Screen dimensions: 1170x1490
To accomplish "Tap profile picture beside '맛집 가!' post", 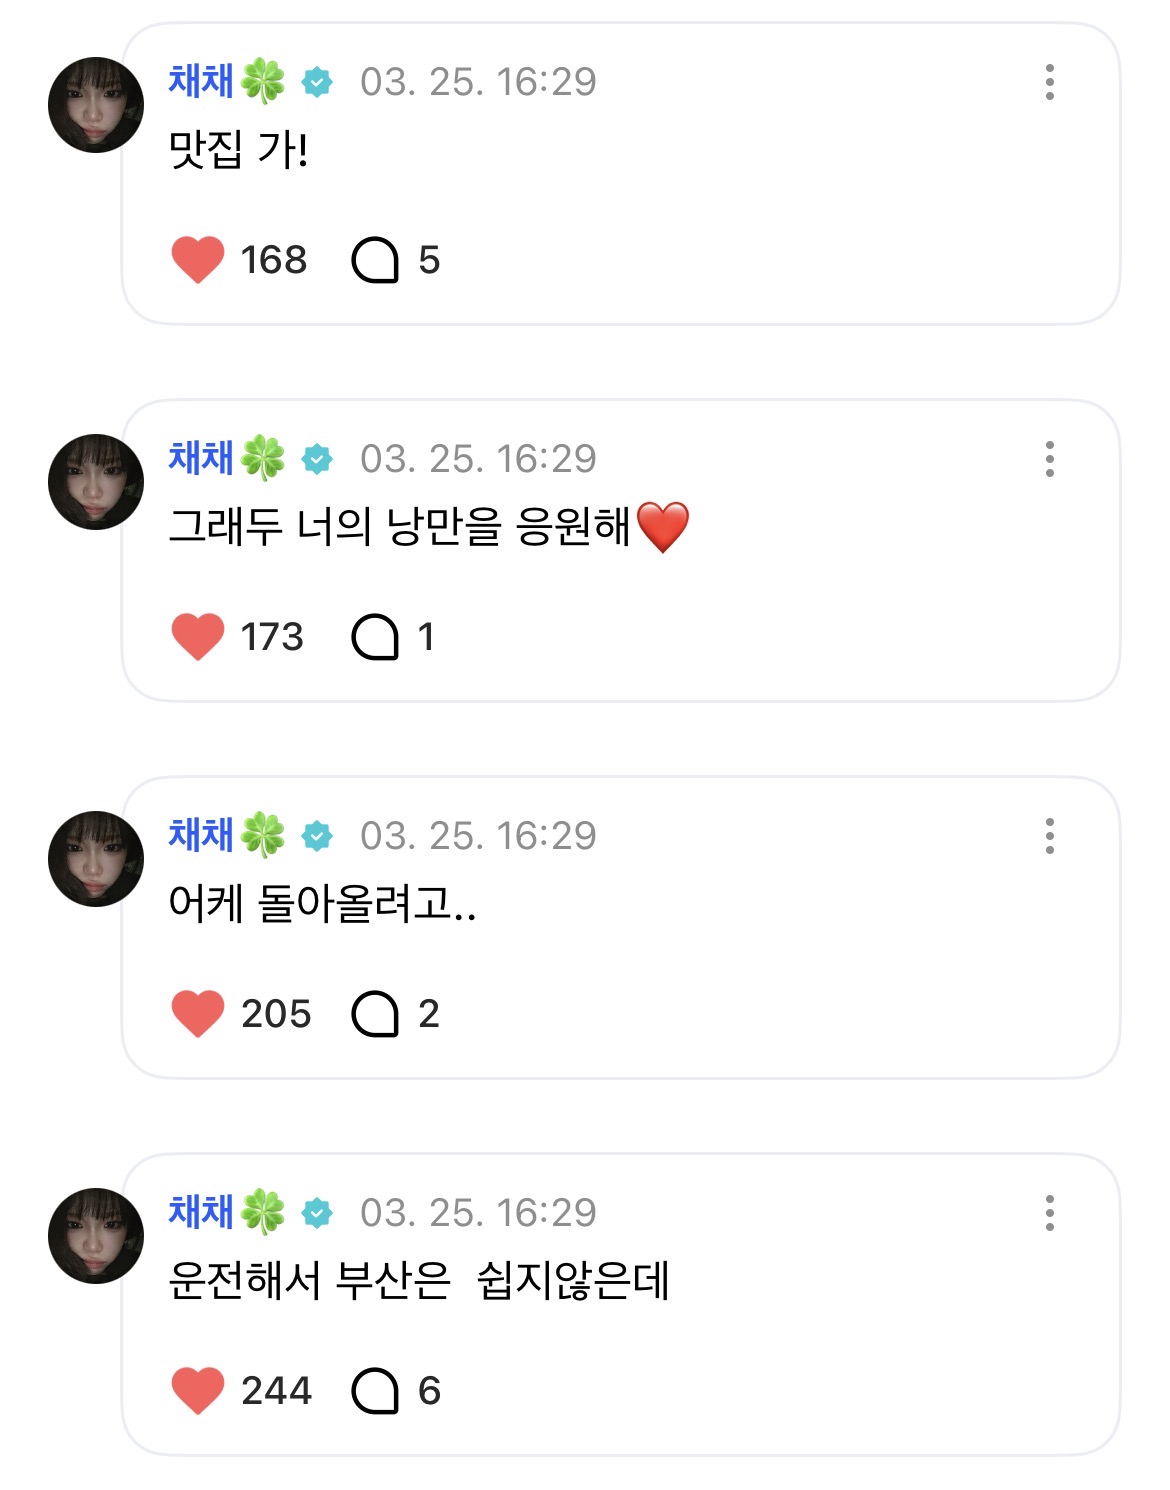I will [x=96, y=105].
